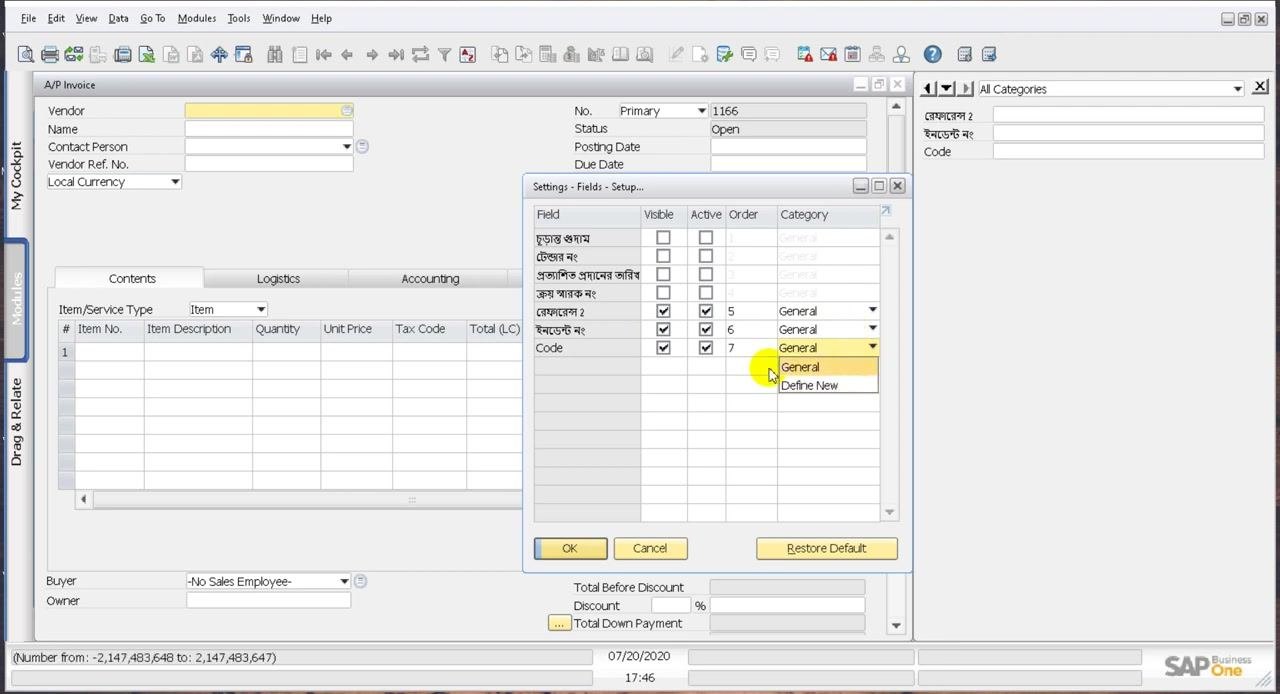The height and width of the screenshot is (694, 1280).
Task: Click the Target Document toolbar icon
Action: click(x=524, y=55)
